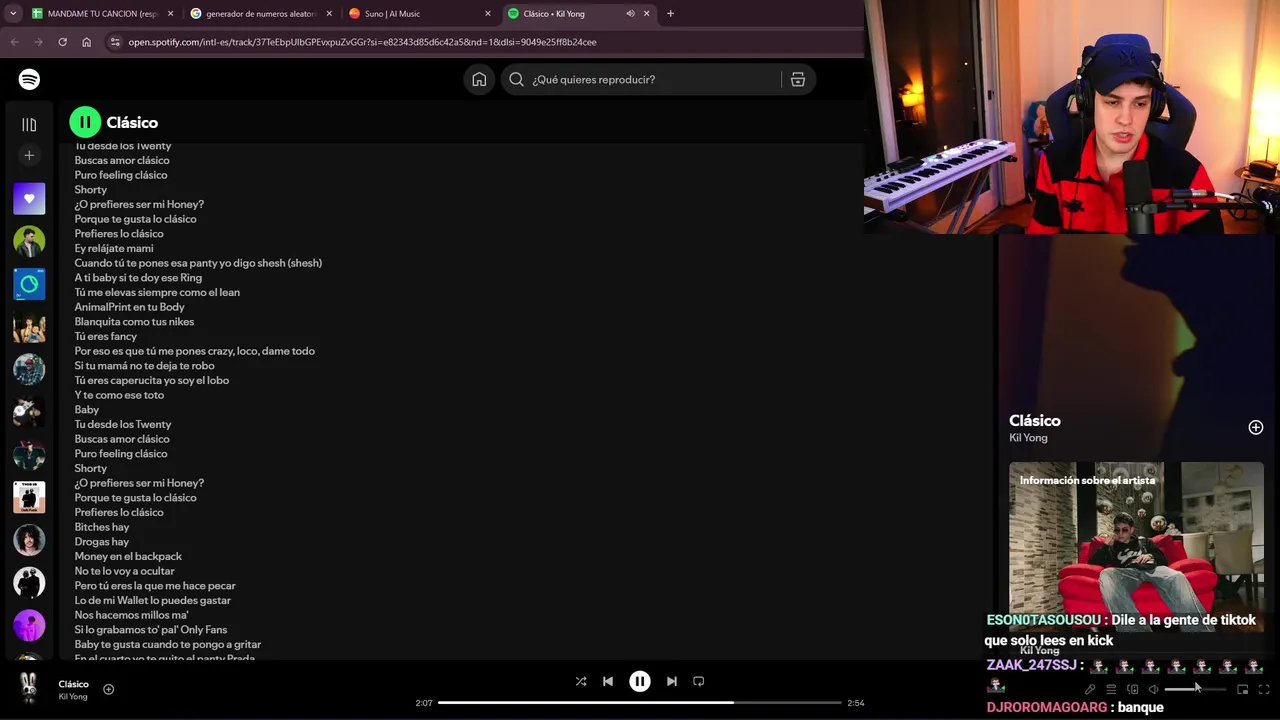Click lyric 'Lo de mi Wallet lo puedes gastar'
Screen dimensions: 1280x720
tap(153, 600)
